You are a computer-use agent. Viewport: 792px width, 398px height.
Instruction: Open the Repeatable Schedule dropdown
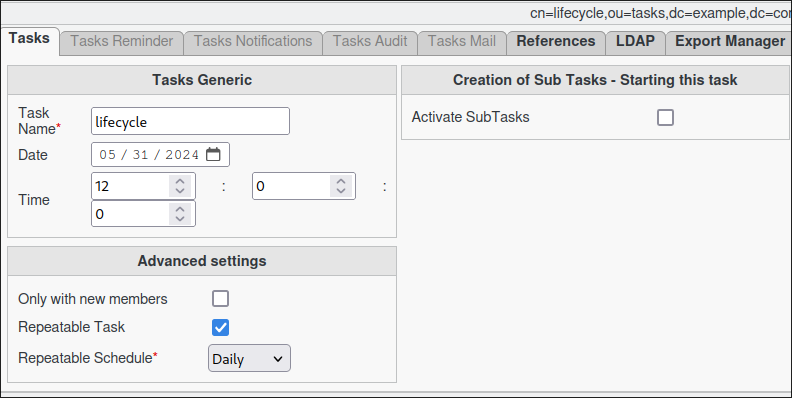tap(250, 359)
